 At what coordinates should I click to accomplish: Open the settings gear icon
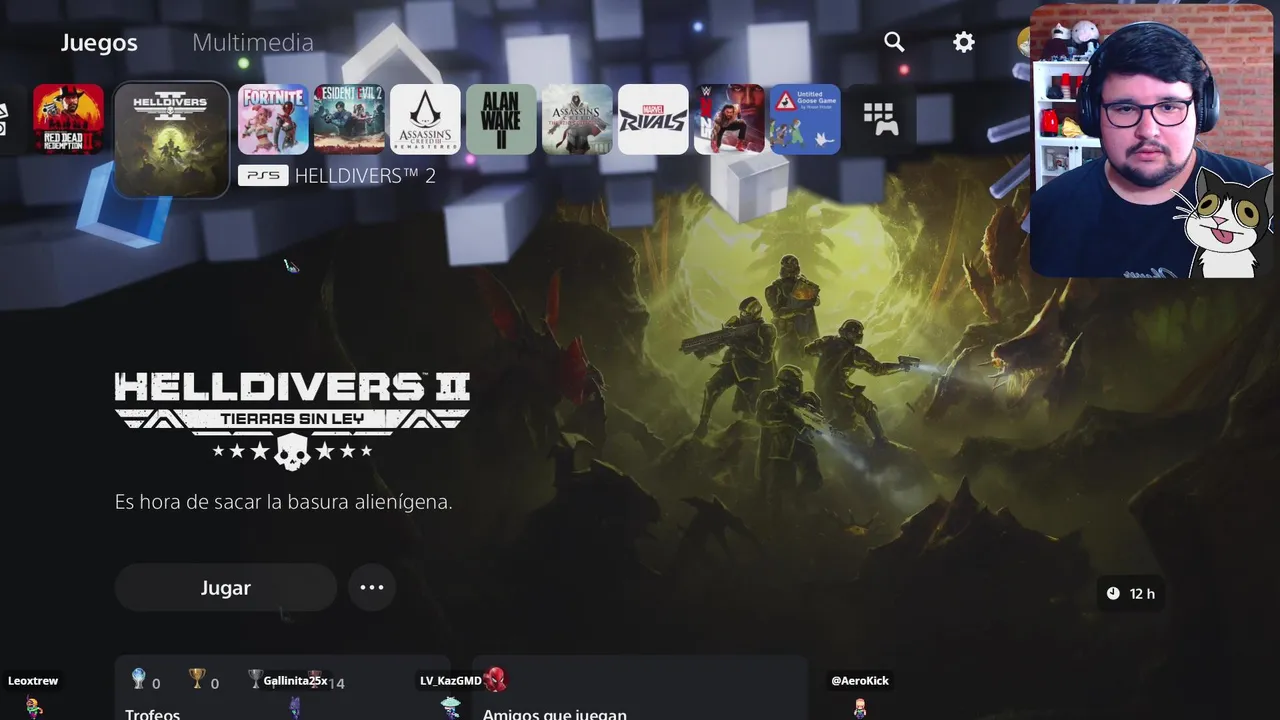click(964, 42)
